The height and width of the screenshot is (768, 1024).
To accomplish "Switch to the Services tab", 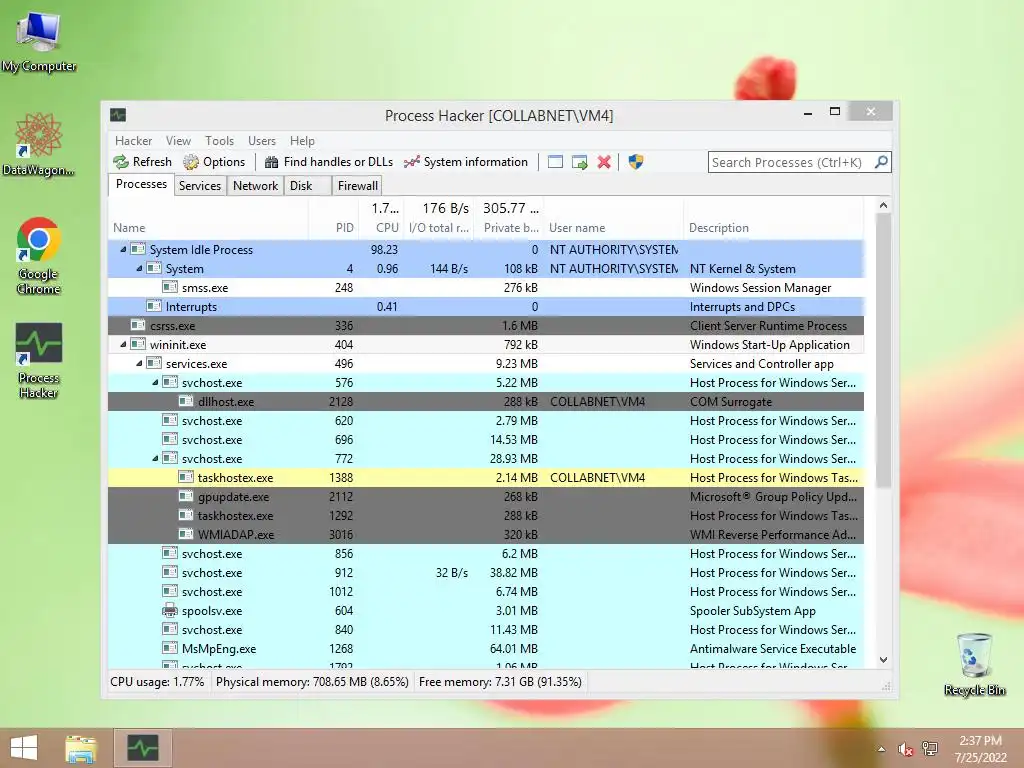I will click(200, 186).
